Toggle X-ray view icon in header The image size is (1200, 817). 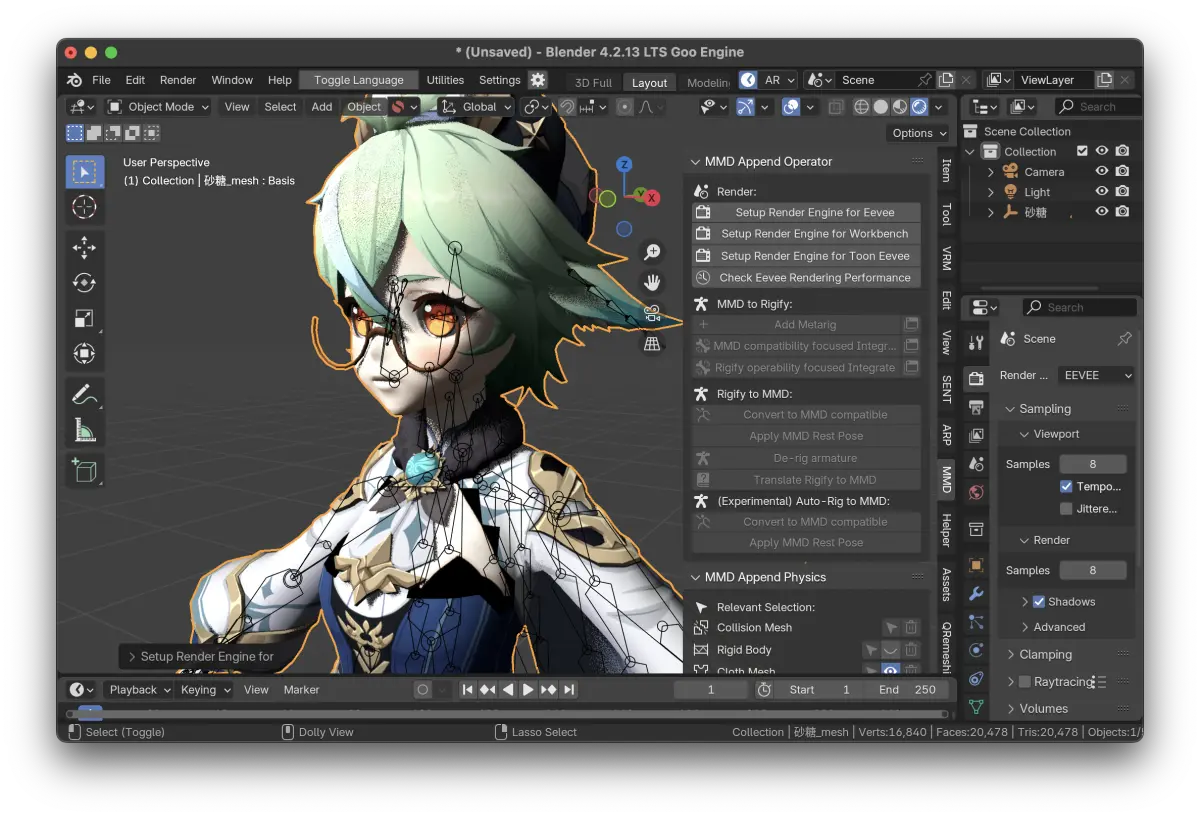pos(837,107)
